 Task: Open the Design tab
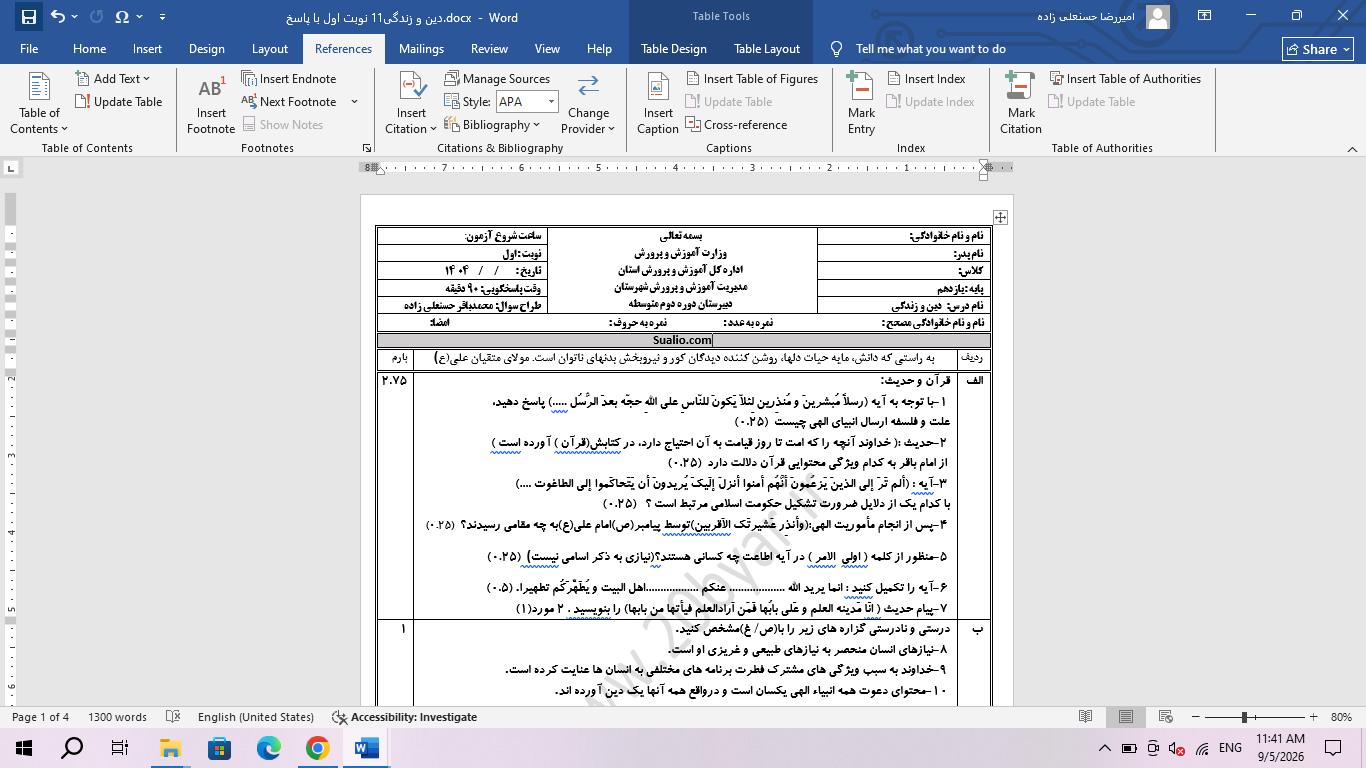(x=207, y=49)
